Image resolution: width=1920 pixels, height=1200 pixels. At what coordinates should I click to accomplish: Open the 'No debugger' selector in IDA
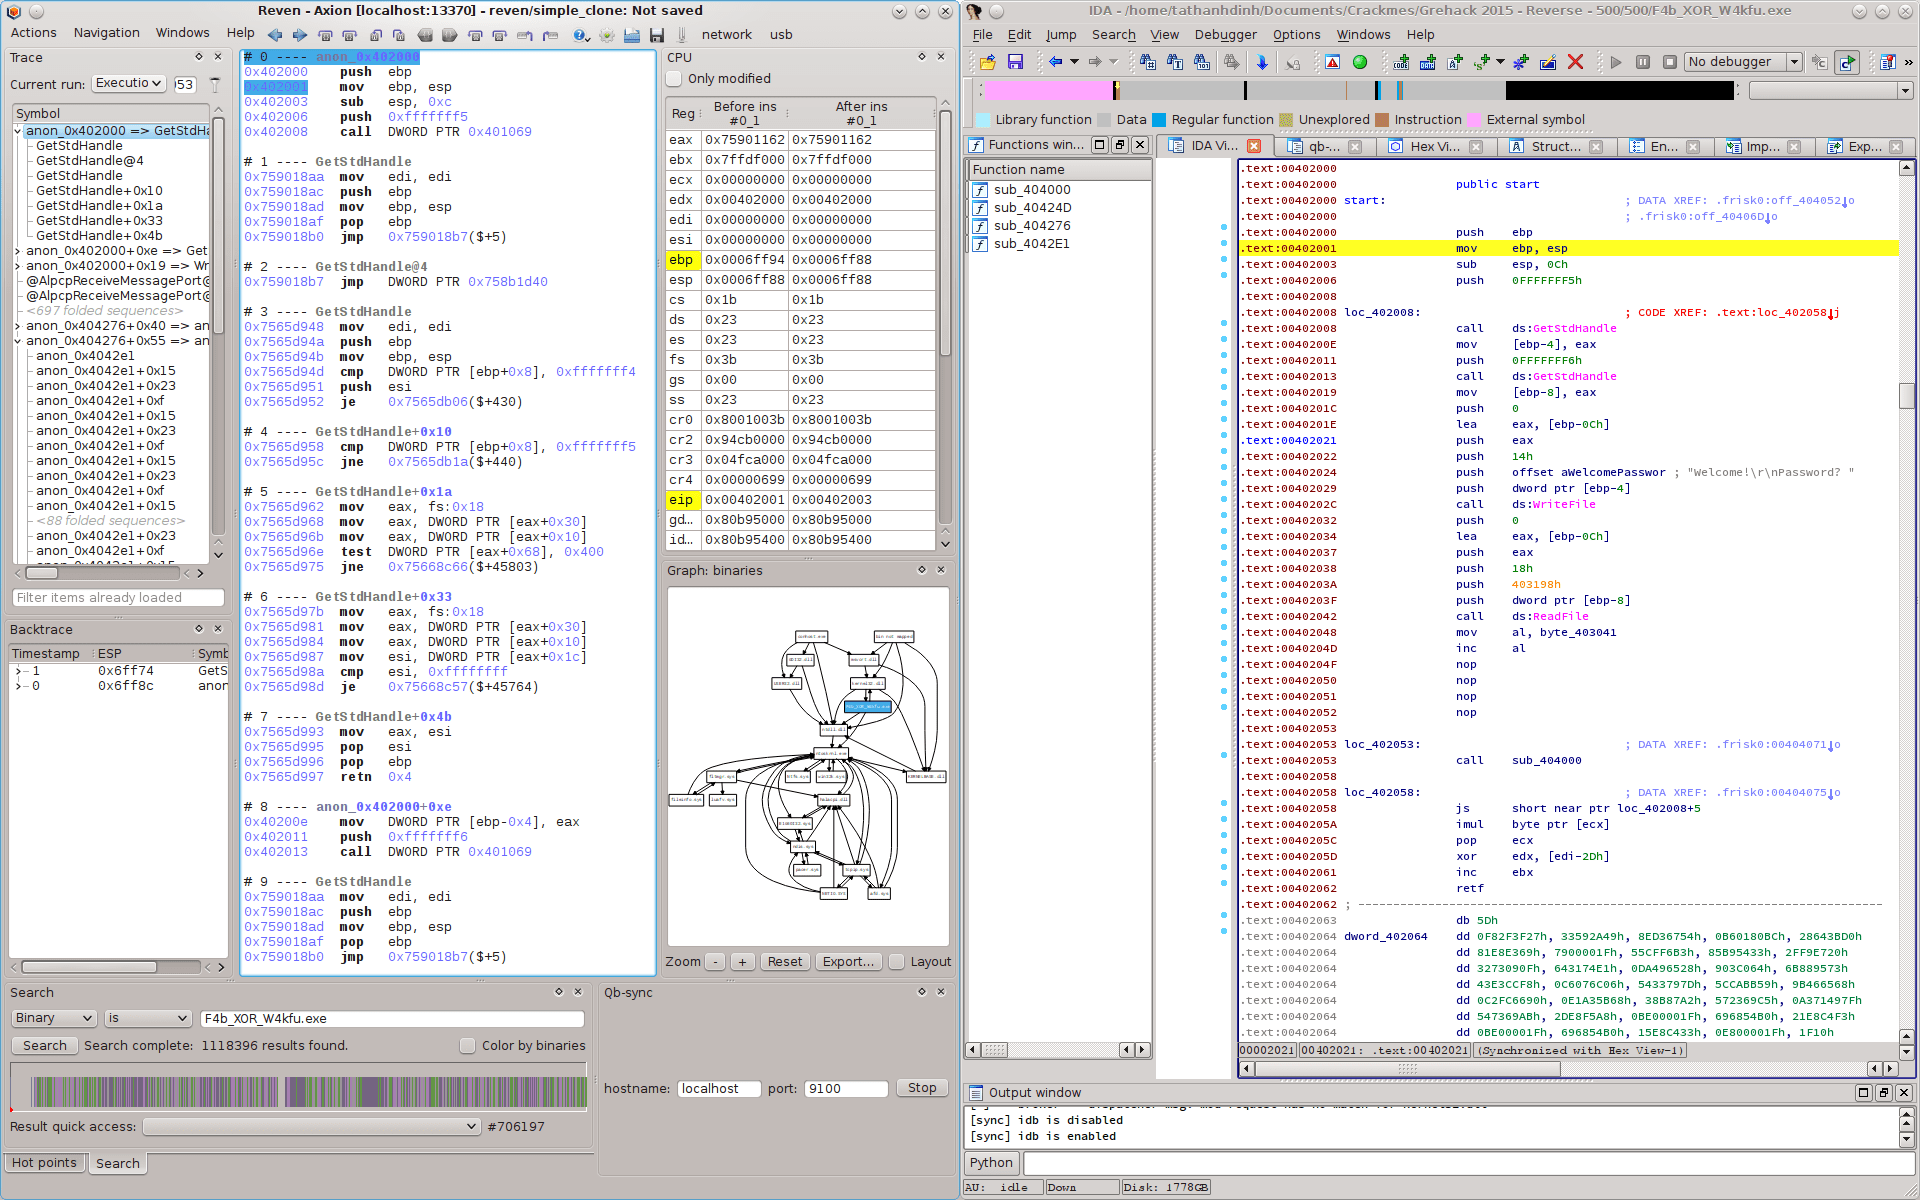[x=1743, y=62]
